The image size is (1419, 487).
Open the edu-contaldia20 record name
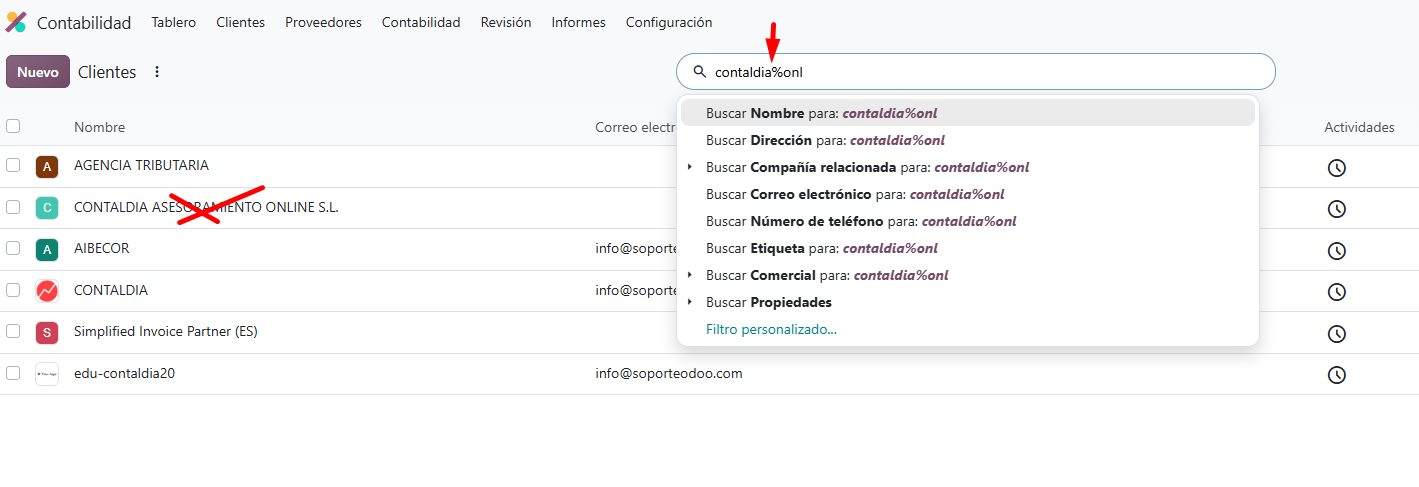pos(125,373)
